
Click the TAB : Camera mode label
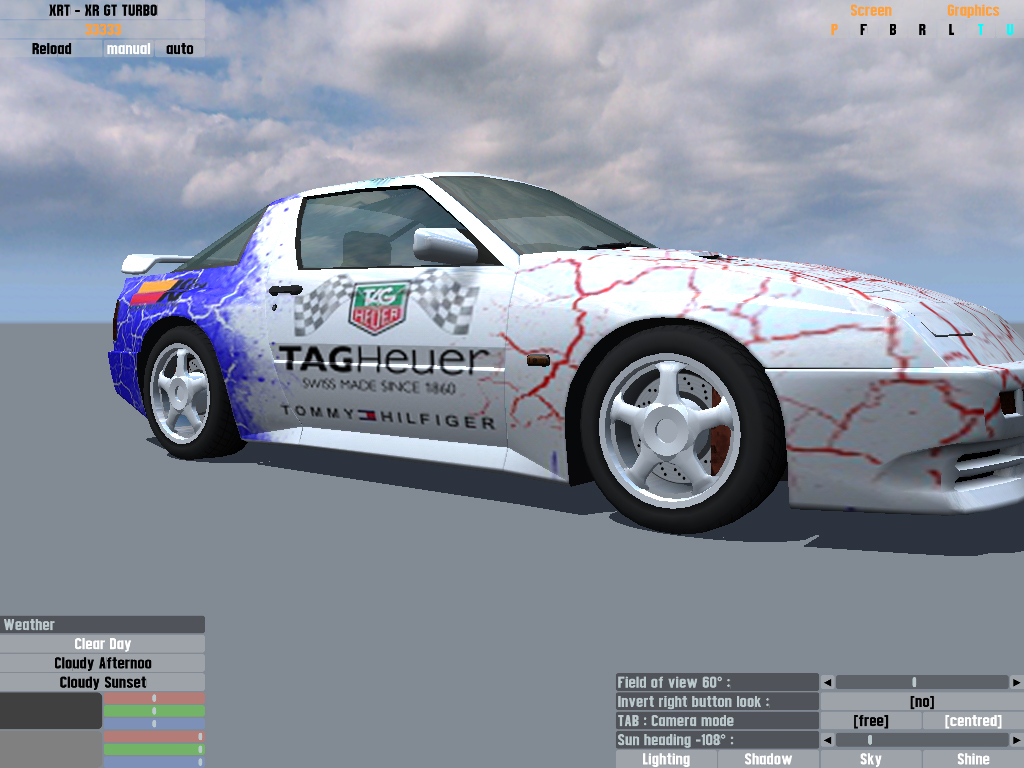[717, 721]
